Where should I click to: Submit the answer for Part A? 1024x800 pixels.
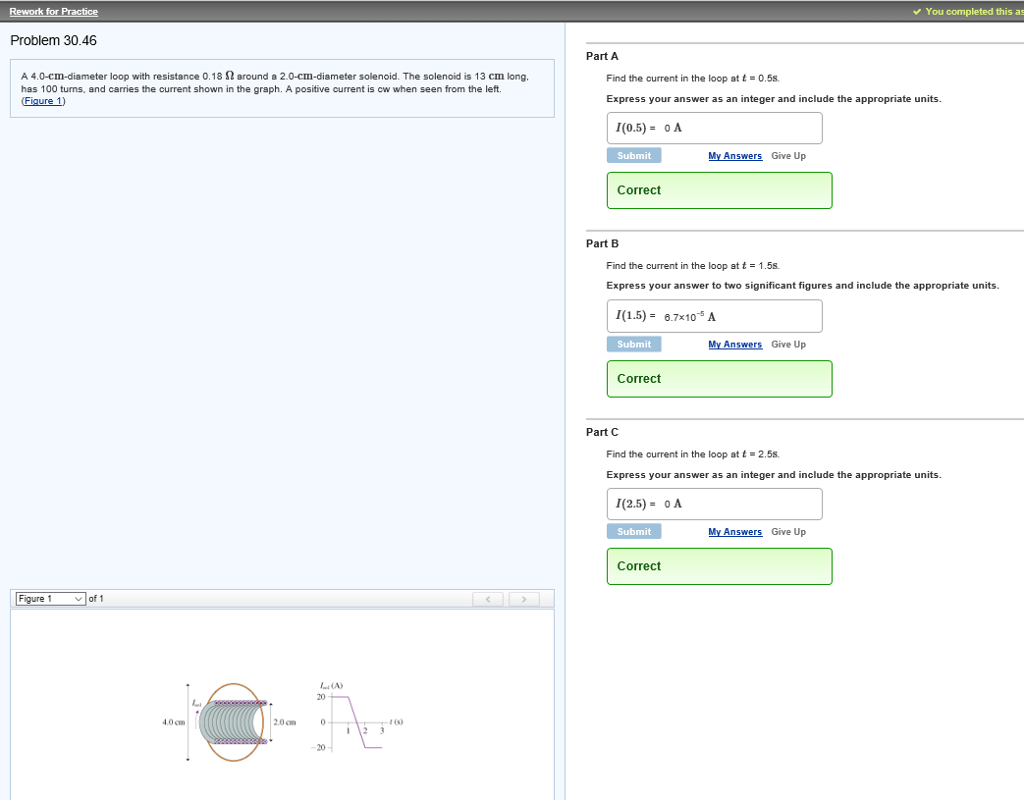pyautogui.click(x=633, y=155)
